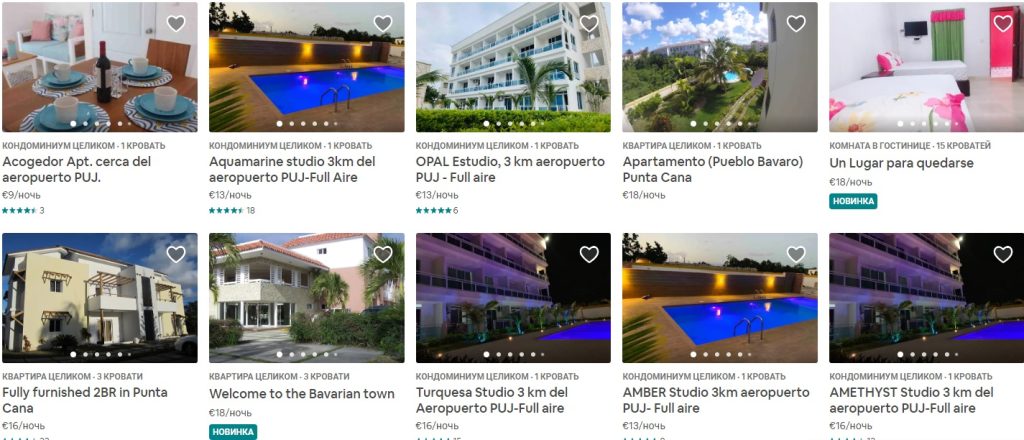Favorite the Turquesa Studio listing heart
The image size is (1024, 440).
589,254
